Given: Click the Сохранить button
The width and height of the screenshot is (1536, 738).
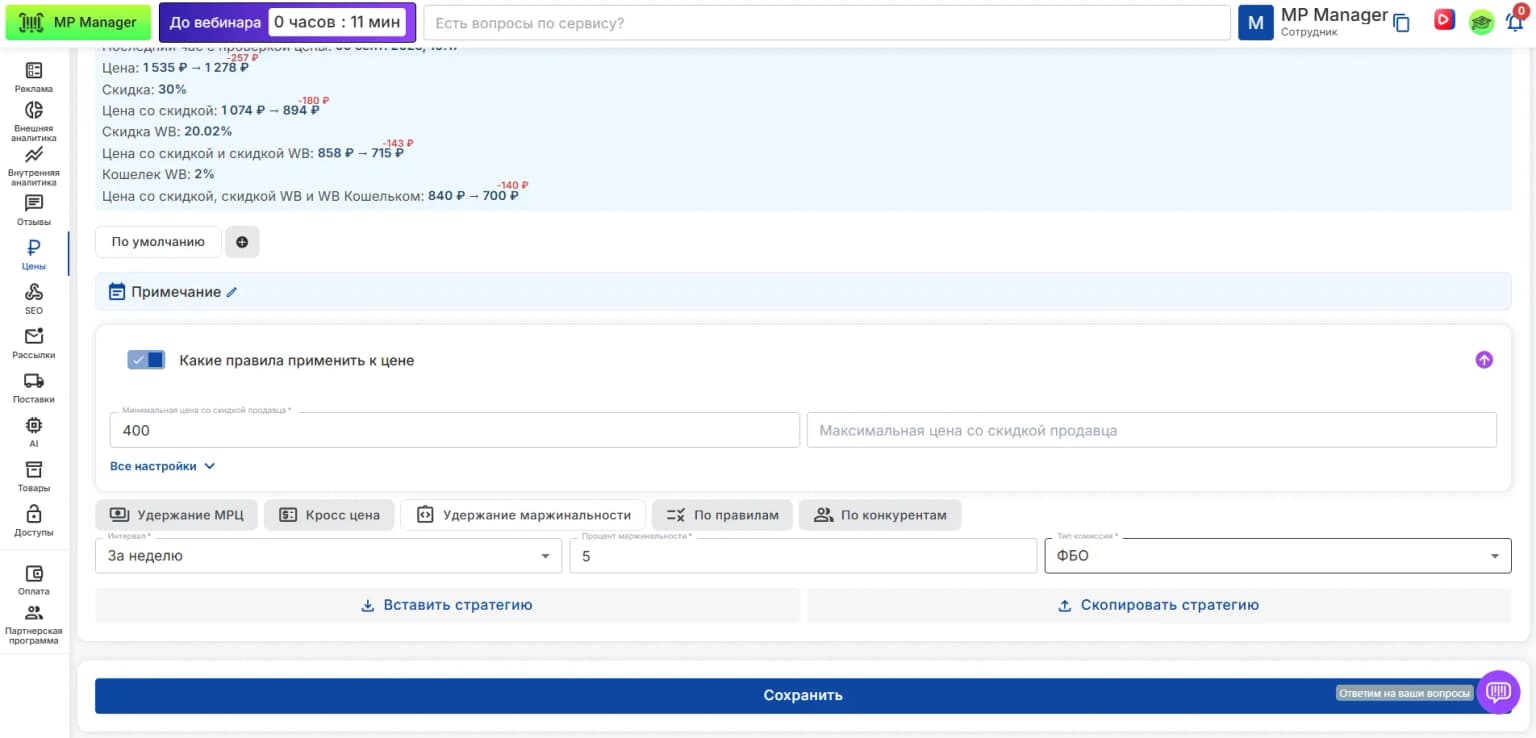Looking at the screenshot, I should tap(803, 696).
